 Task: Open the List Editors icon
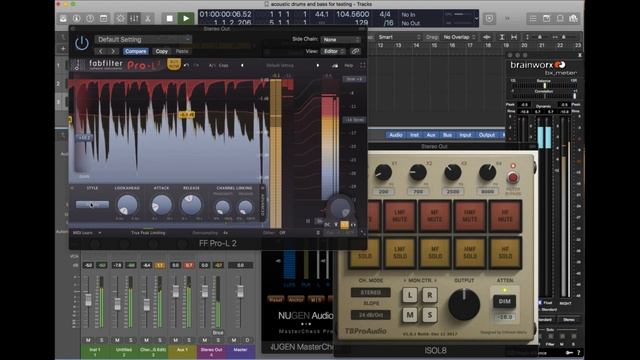[x=533, y=19]
